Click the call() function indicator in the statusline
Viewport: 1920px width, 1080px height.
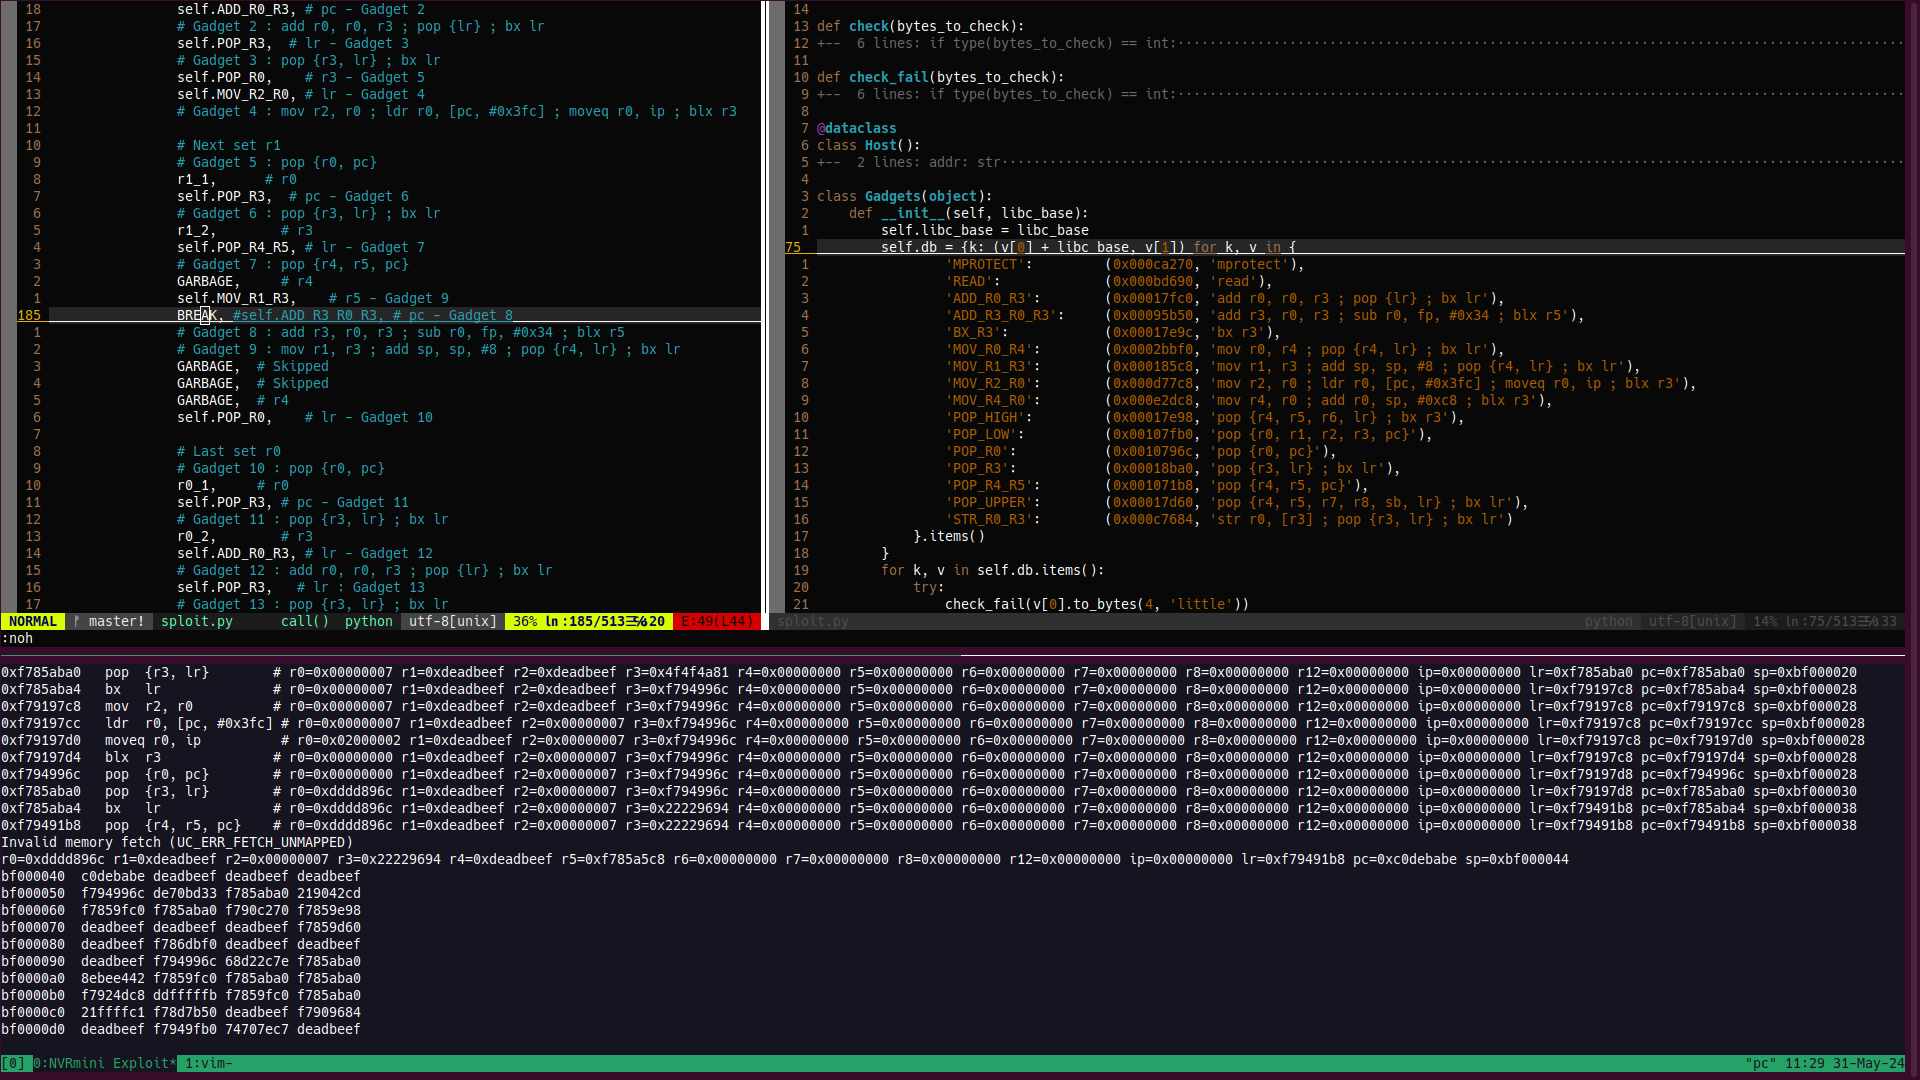304,621
